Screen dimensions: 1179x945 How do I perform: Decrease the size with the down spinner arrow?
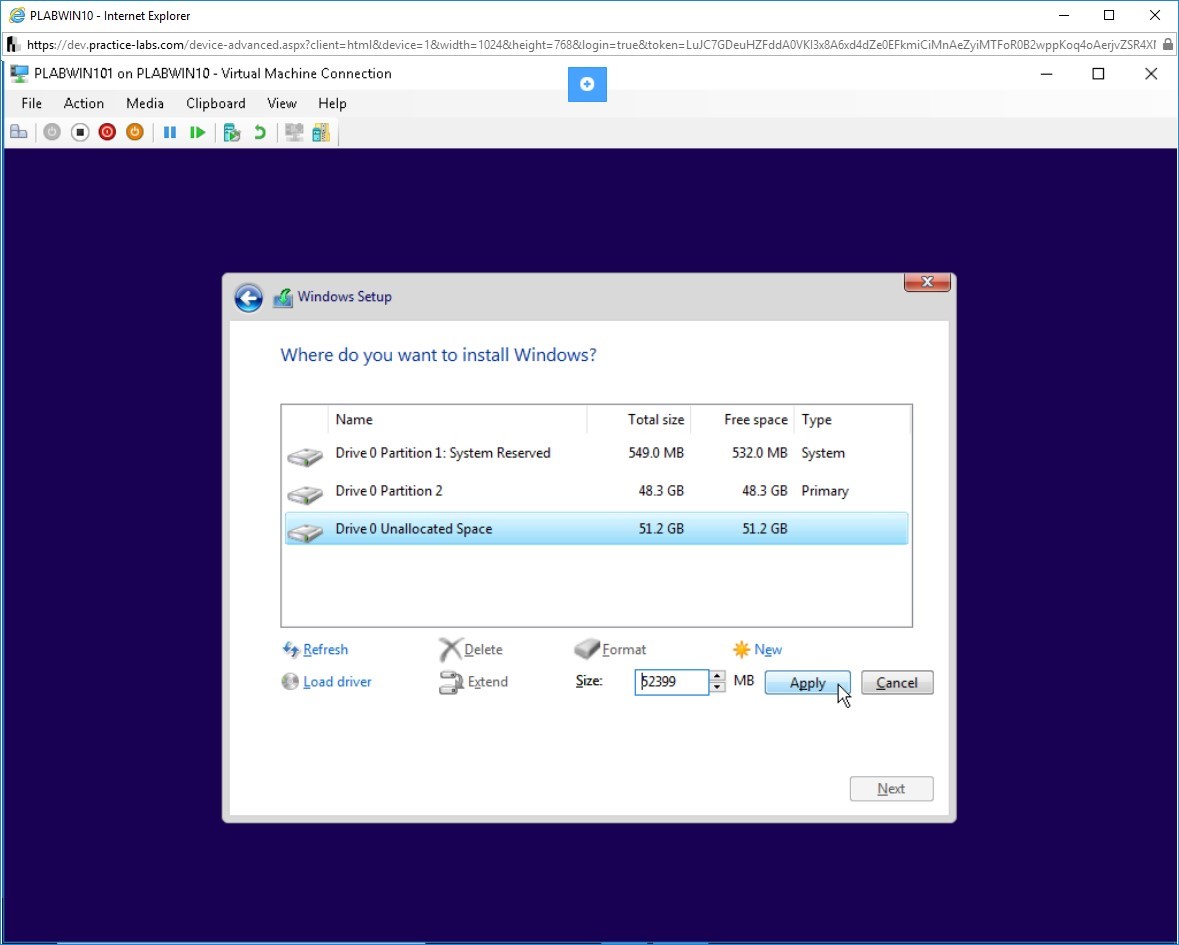coord(717,687)
